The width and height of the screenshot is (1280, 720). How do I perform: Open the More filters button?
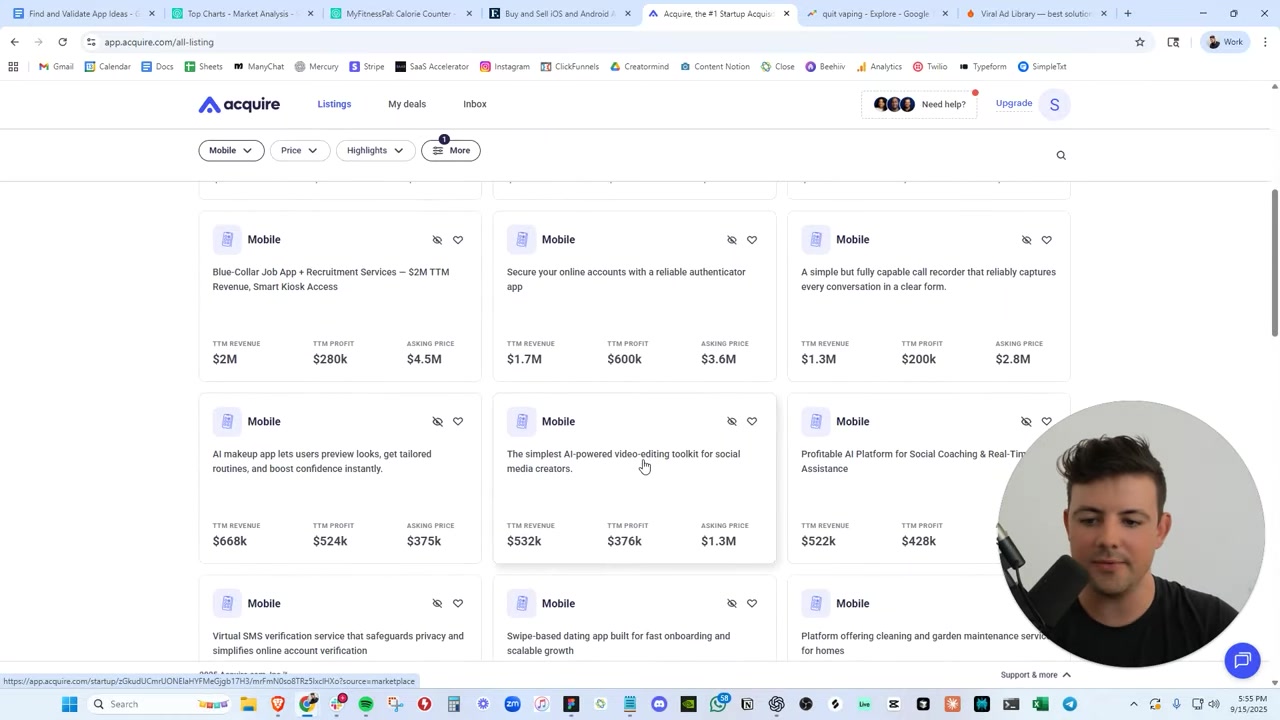tap(451, 150)
